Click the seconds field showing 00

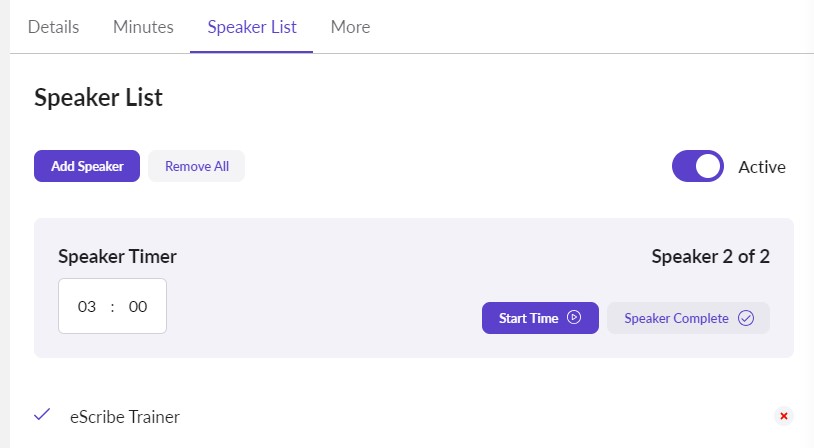click(138, 307)
